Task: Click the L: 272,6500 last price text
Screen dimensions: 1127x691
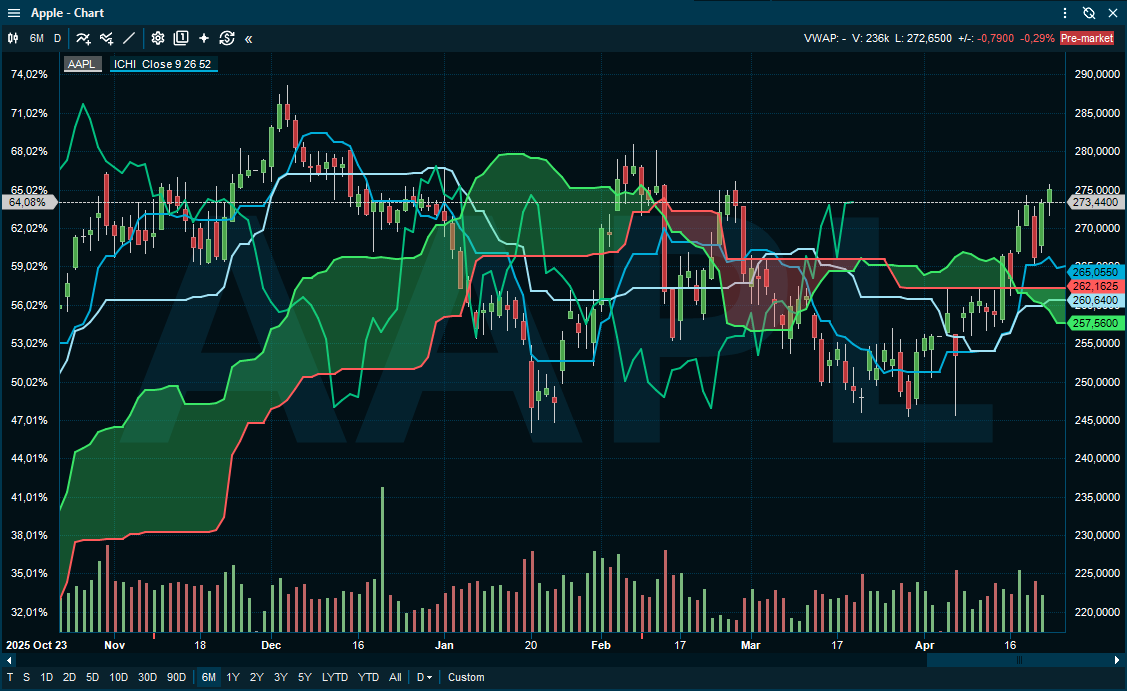Action: (923, 38)
